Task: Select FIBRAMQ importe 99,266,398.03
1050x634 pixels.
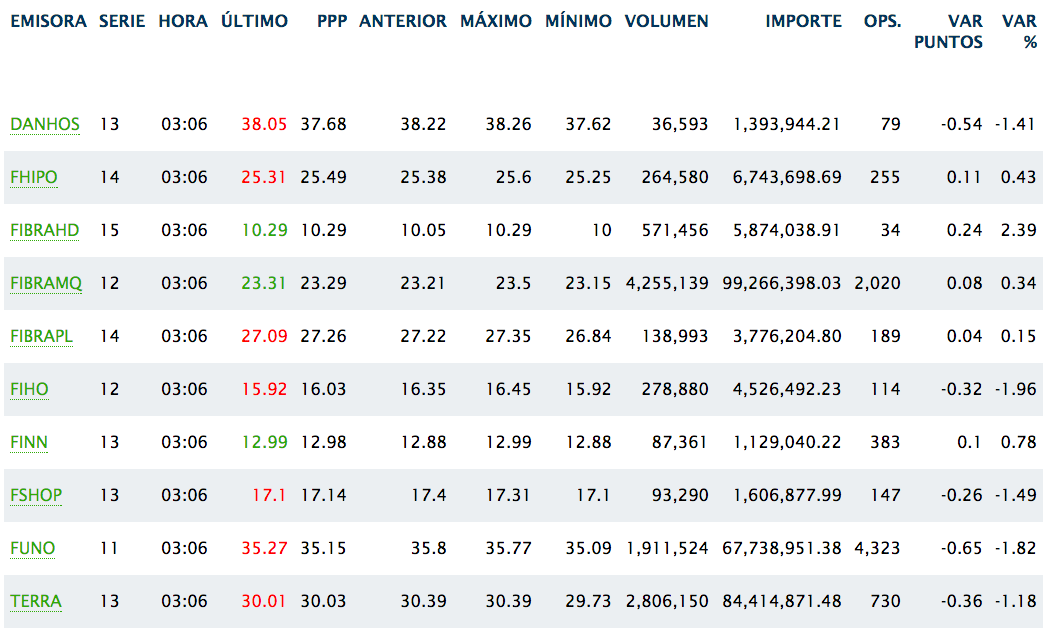Action: click(781, 283)
